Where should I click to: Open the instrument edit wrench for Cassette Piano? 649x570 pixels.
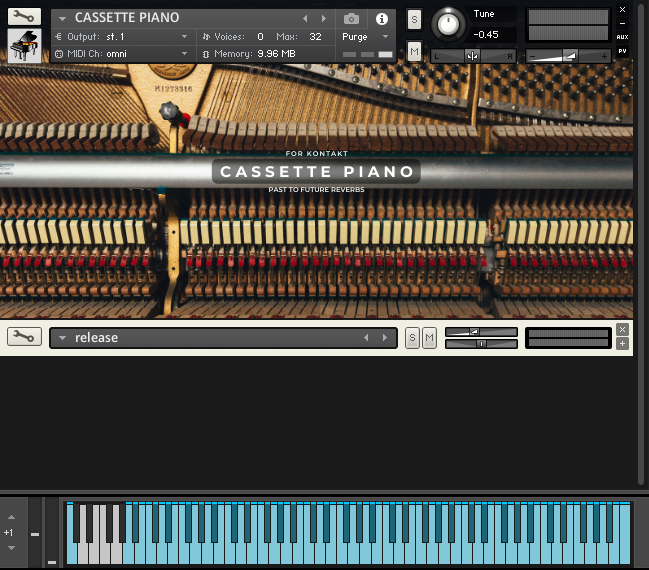coord(24,17)
